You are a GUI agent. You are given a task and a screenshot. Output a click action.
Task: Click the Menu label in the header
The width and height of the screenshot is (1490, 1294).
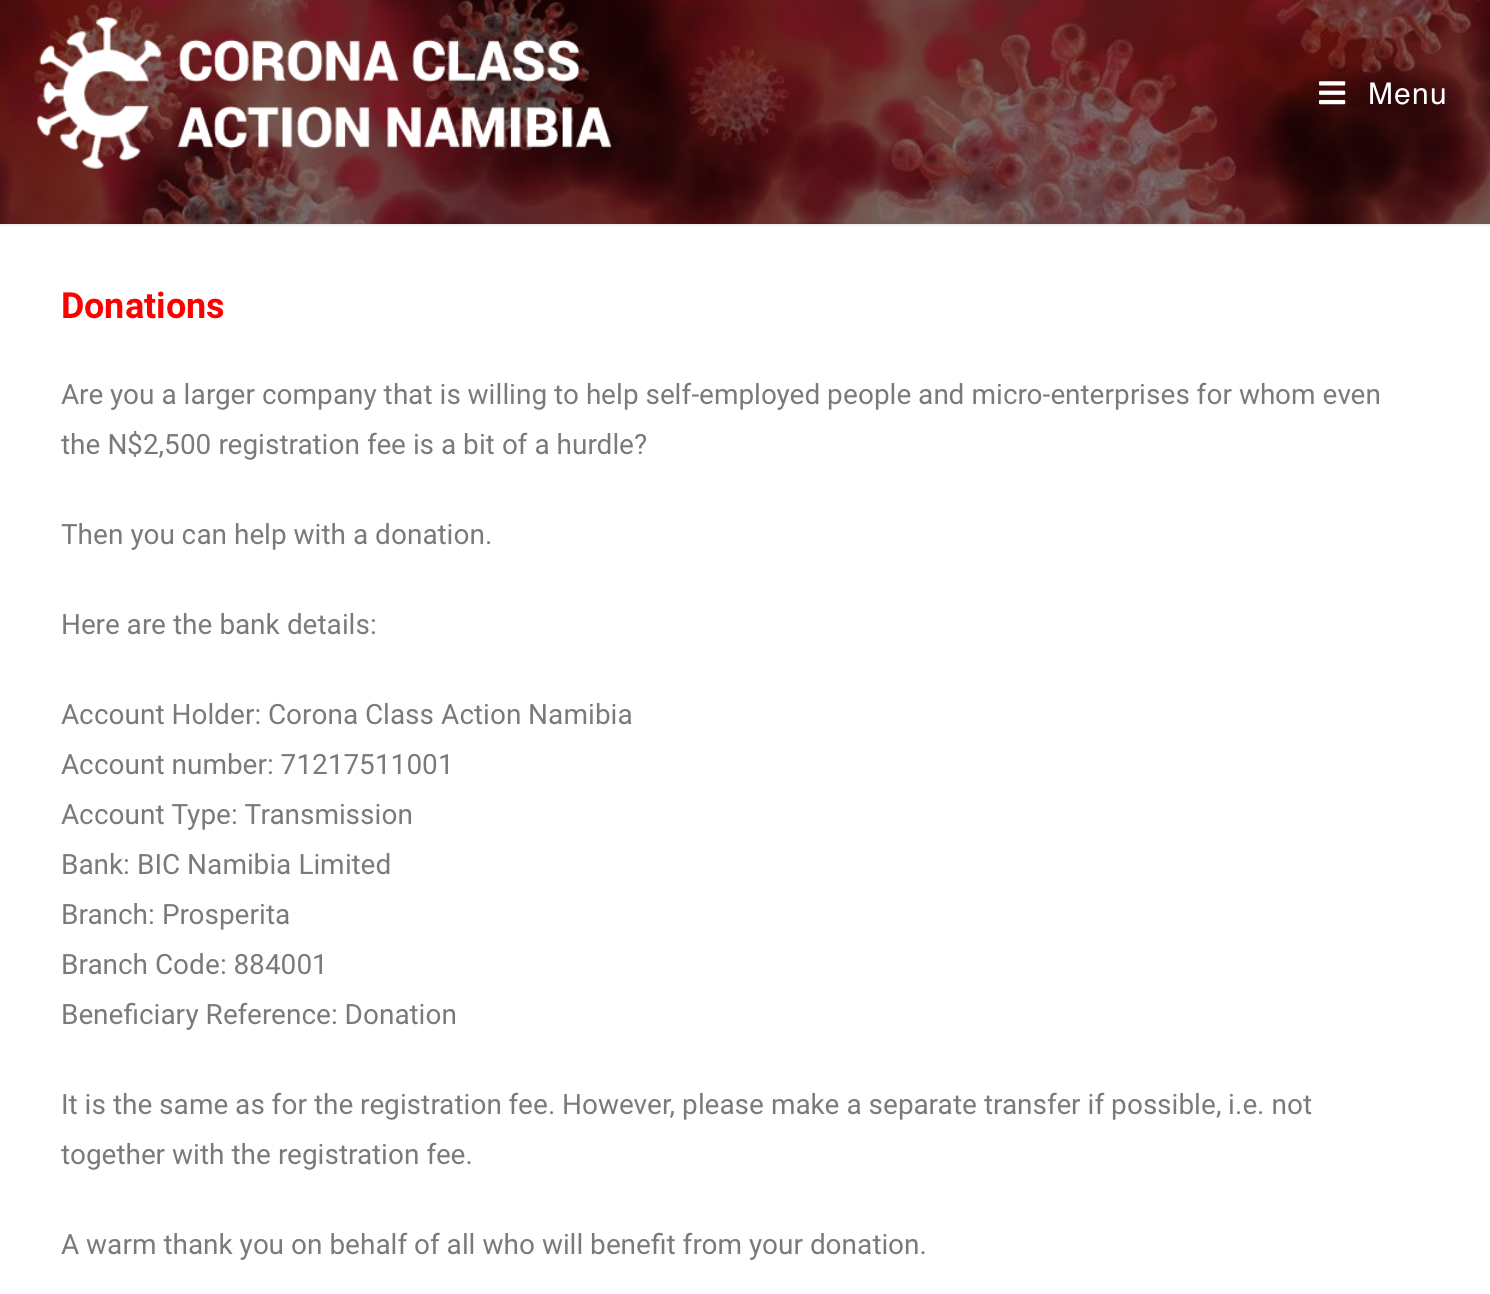click(1407, 93)
